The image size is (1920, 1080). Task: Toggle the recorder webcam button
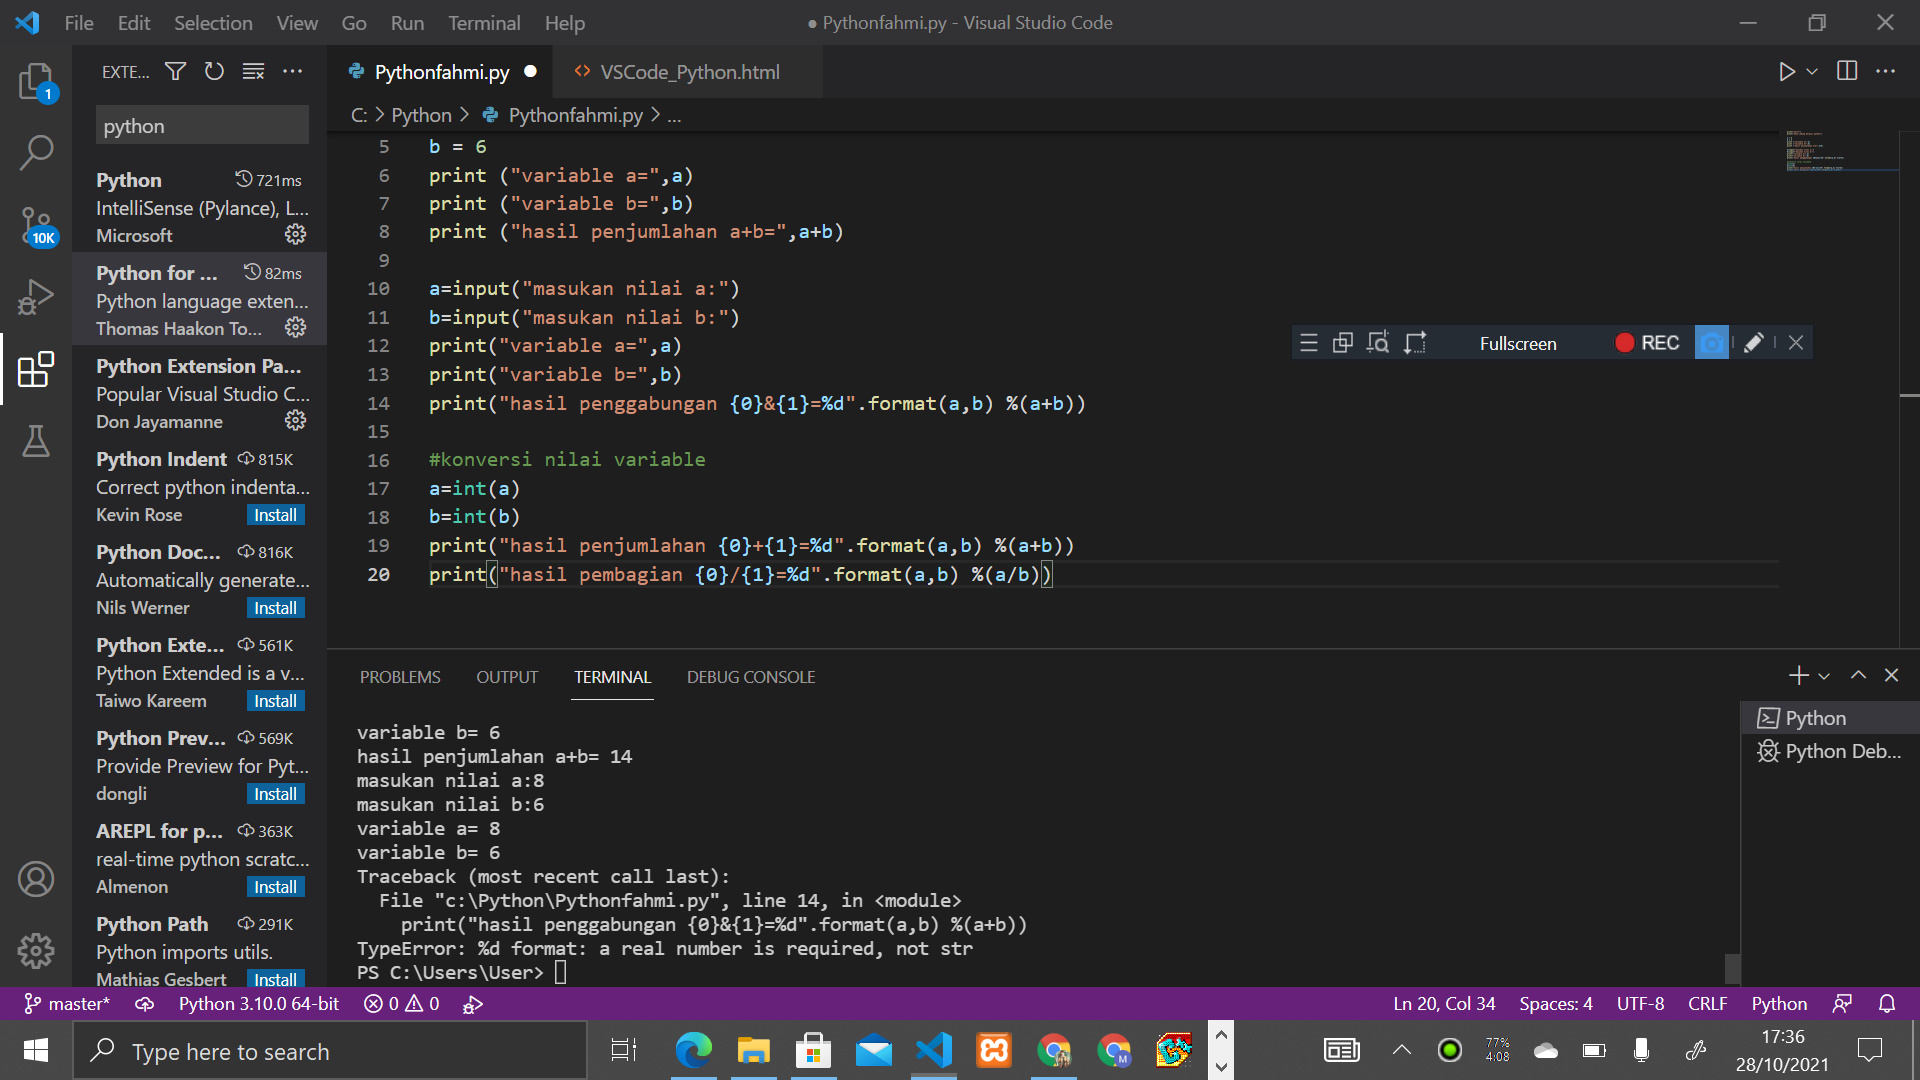(1711, 343)
